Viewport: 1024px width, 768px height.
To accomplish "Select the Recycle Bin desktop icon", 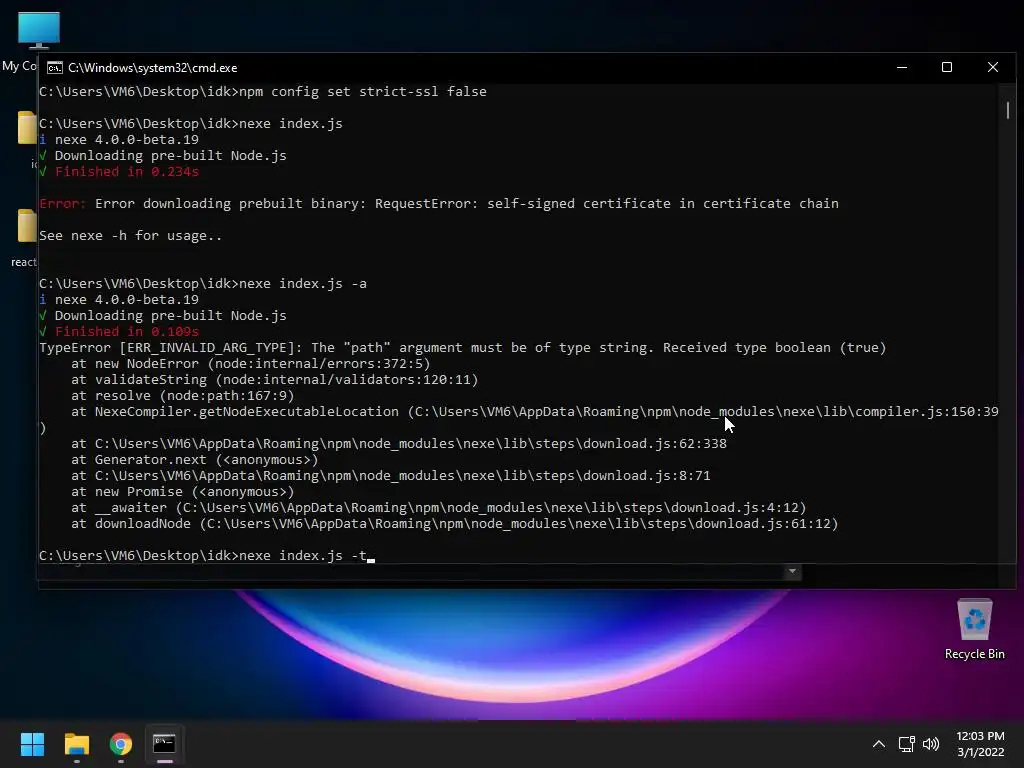I will [974, 629].
